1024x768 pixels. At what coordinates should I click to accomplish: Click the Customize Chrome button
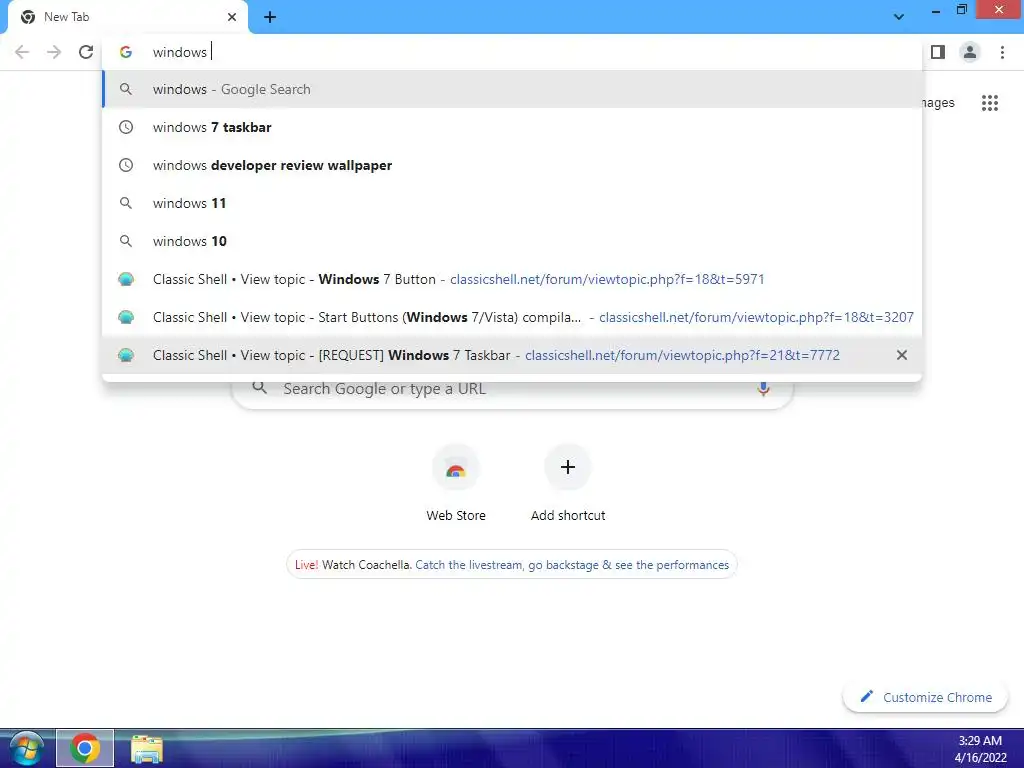[x=925, y=697]
